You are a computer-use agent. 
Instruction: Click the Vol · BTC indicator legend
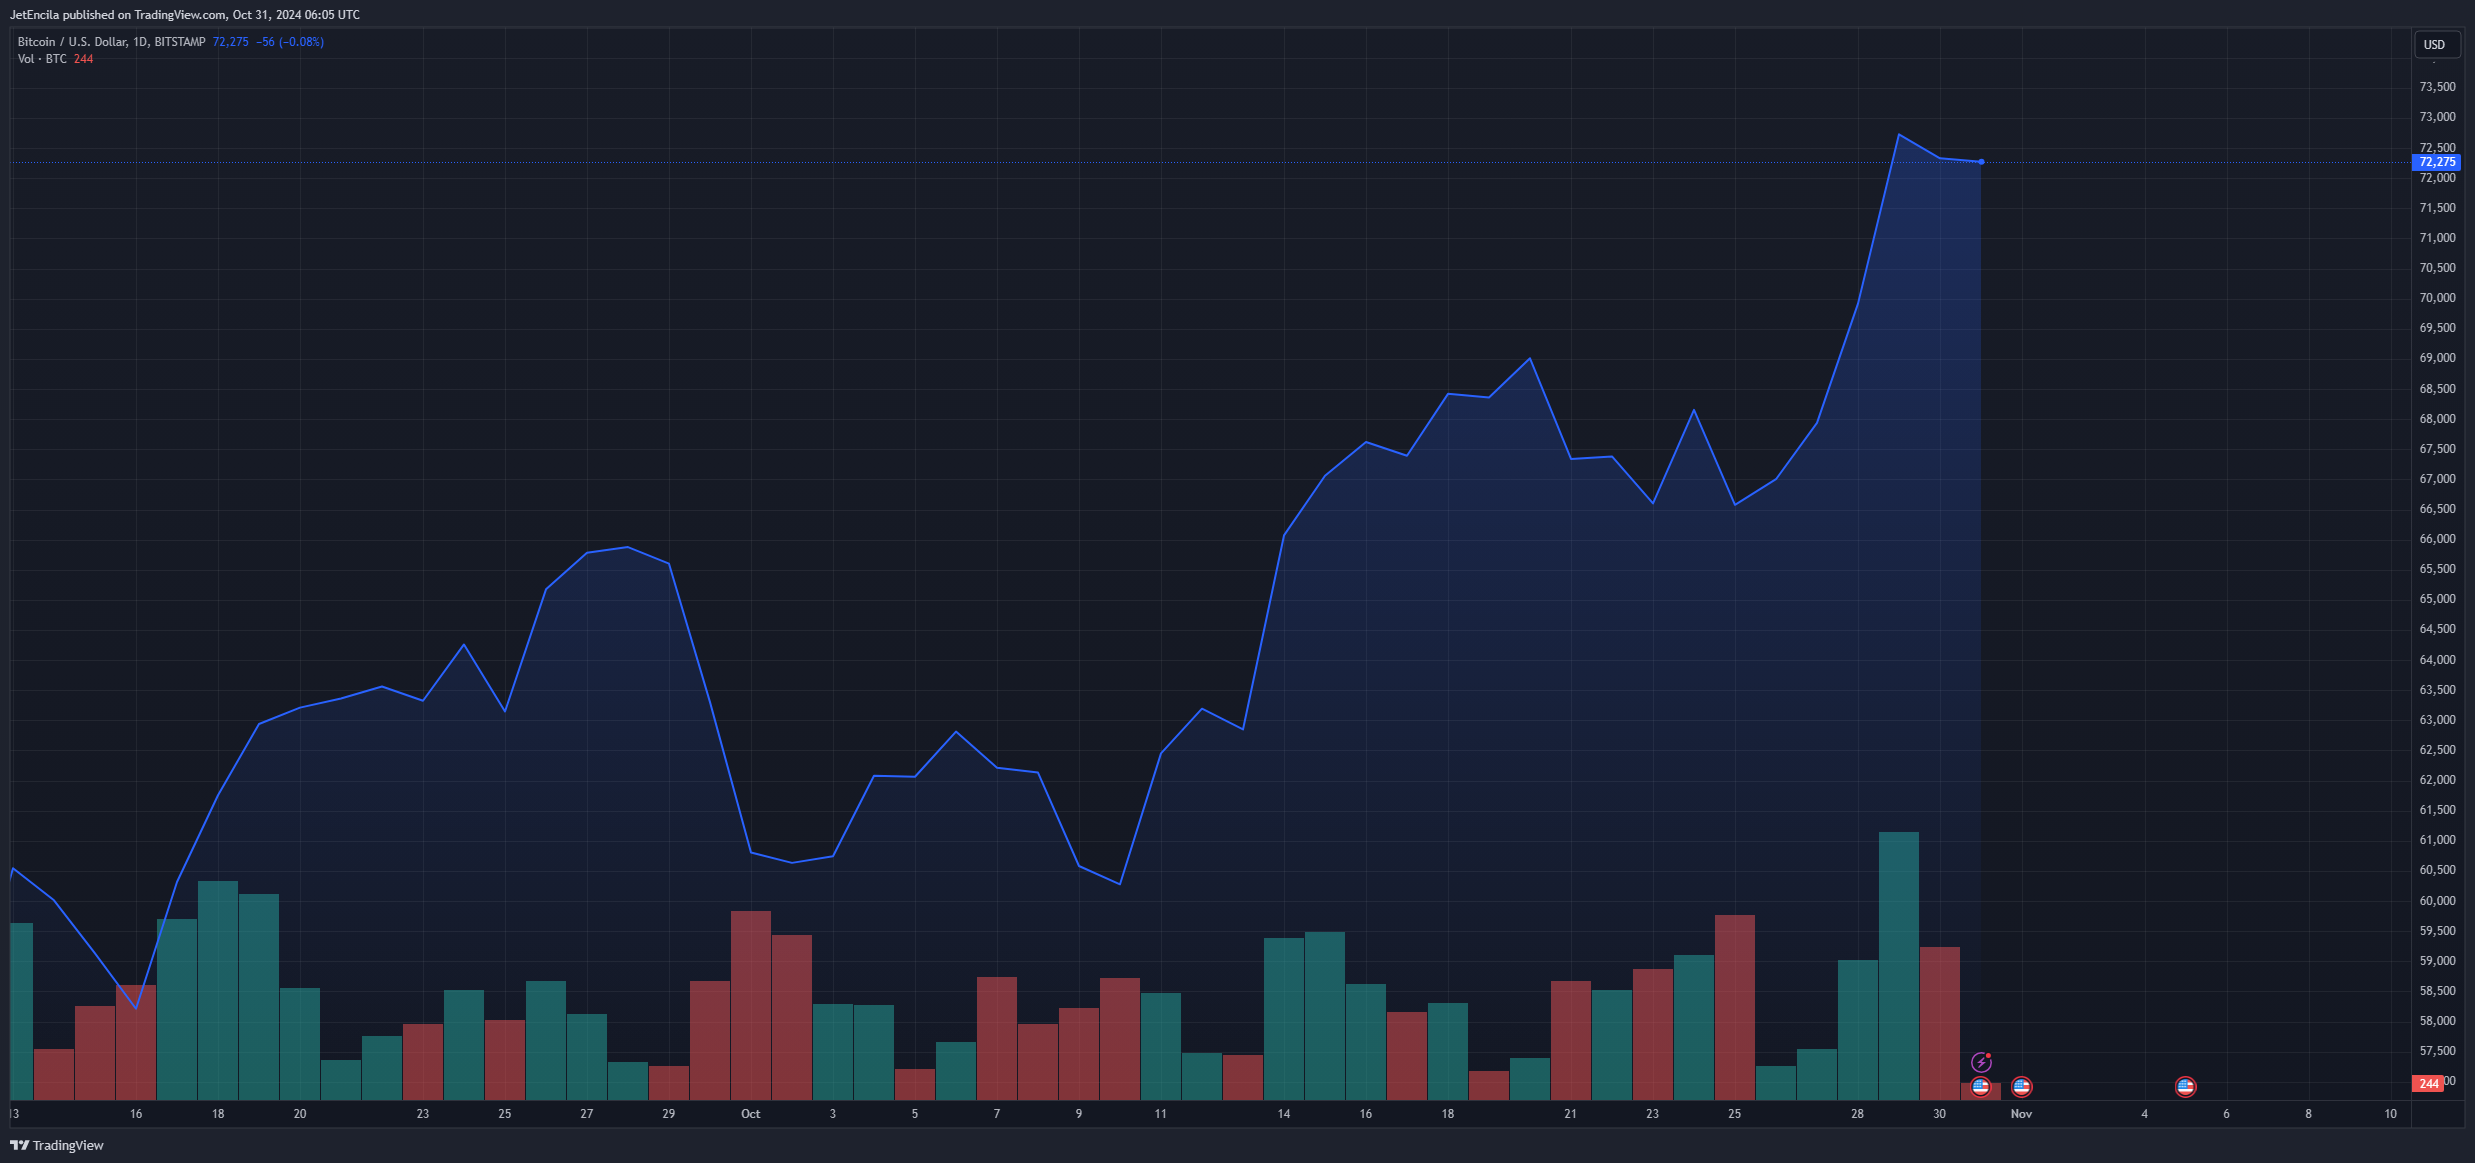click(x=42, y=59)
